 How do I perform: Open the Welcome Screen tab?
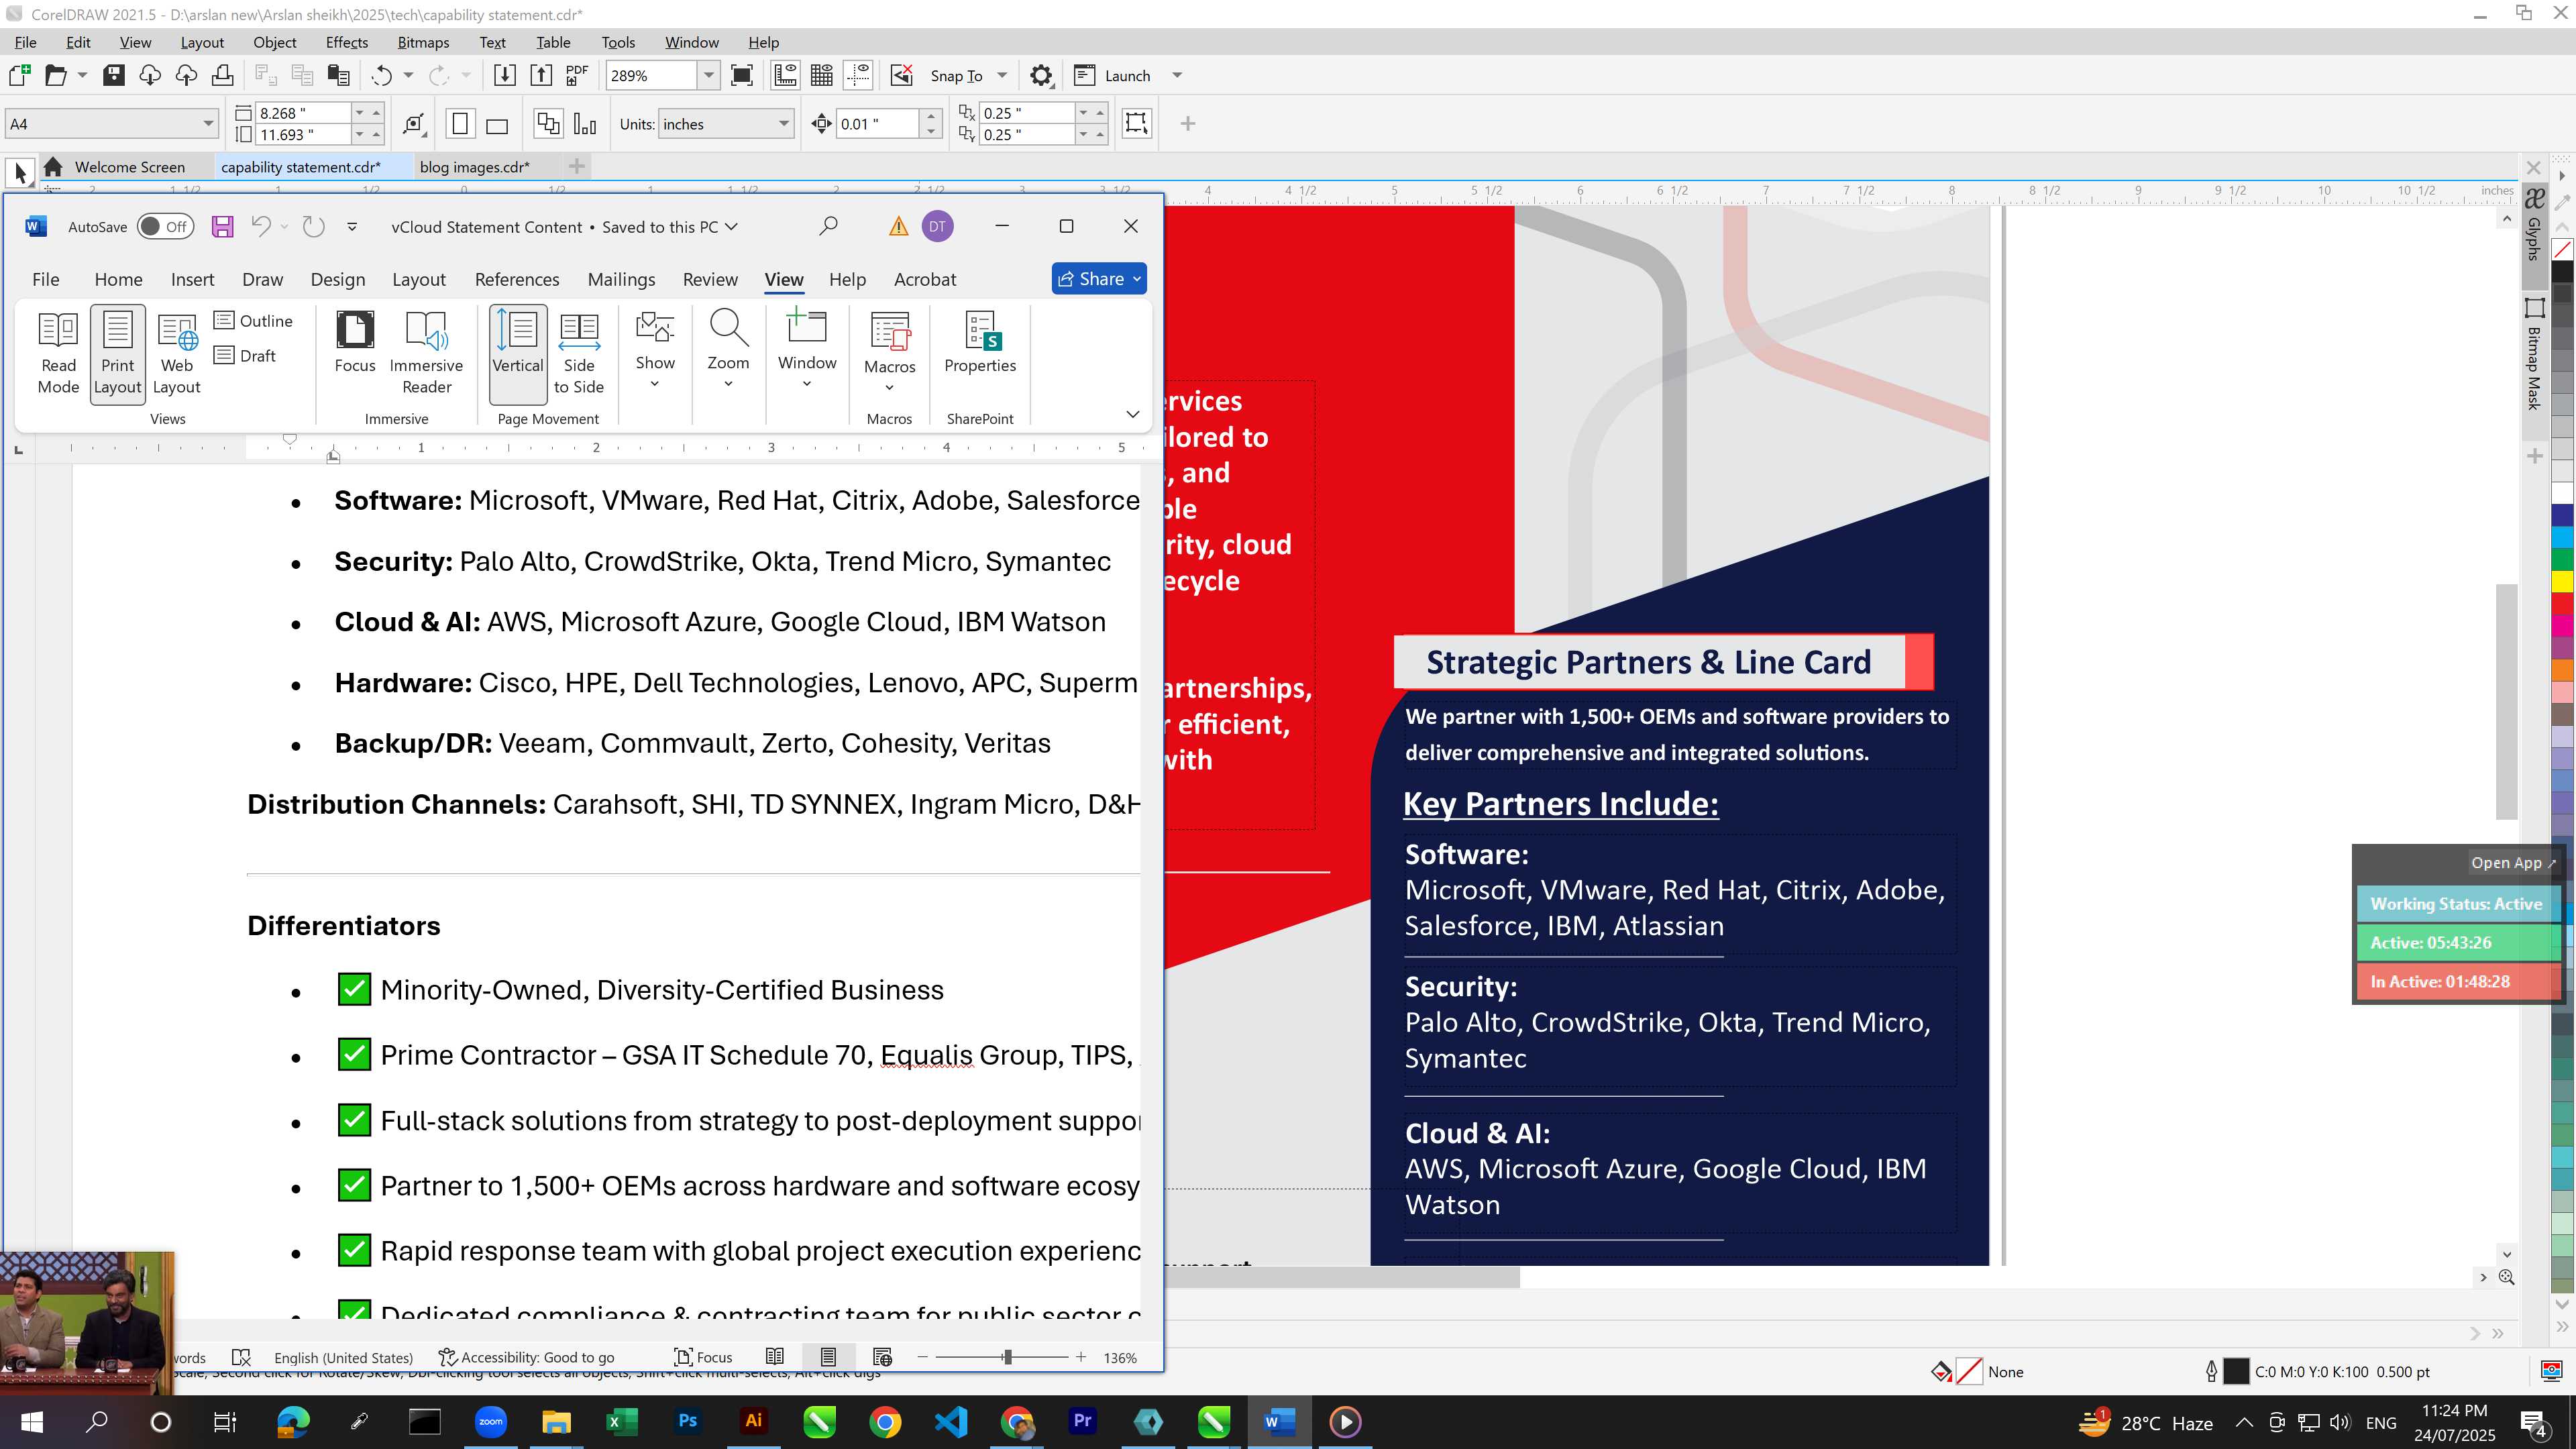pos(129,167)
